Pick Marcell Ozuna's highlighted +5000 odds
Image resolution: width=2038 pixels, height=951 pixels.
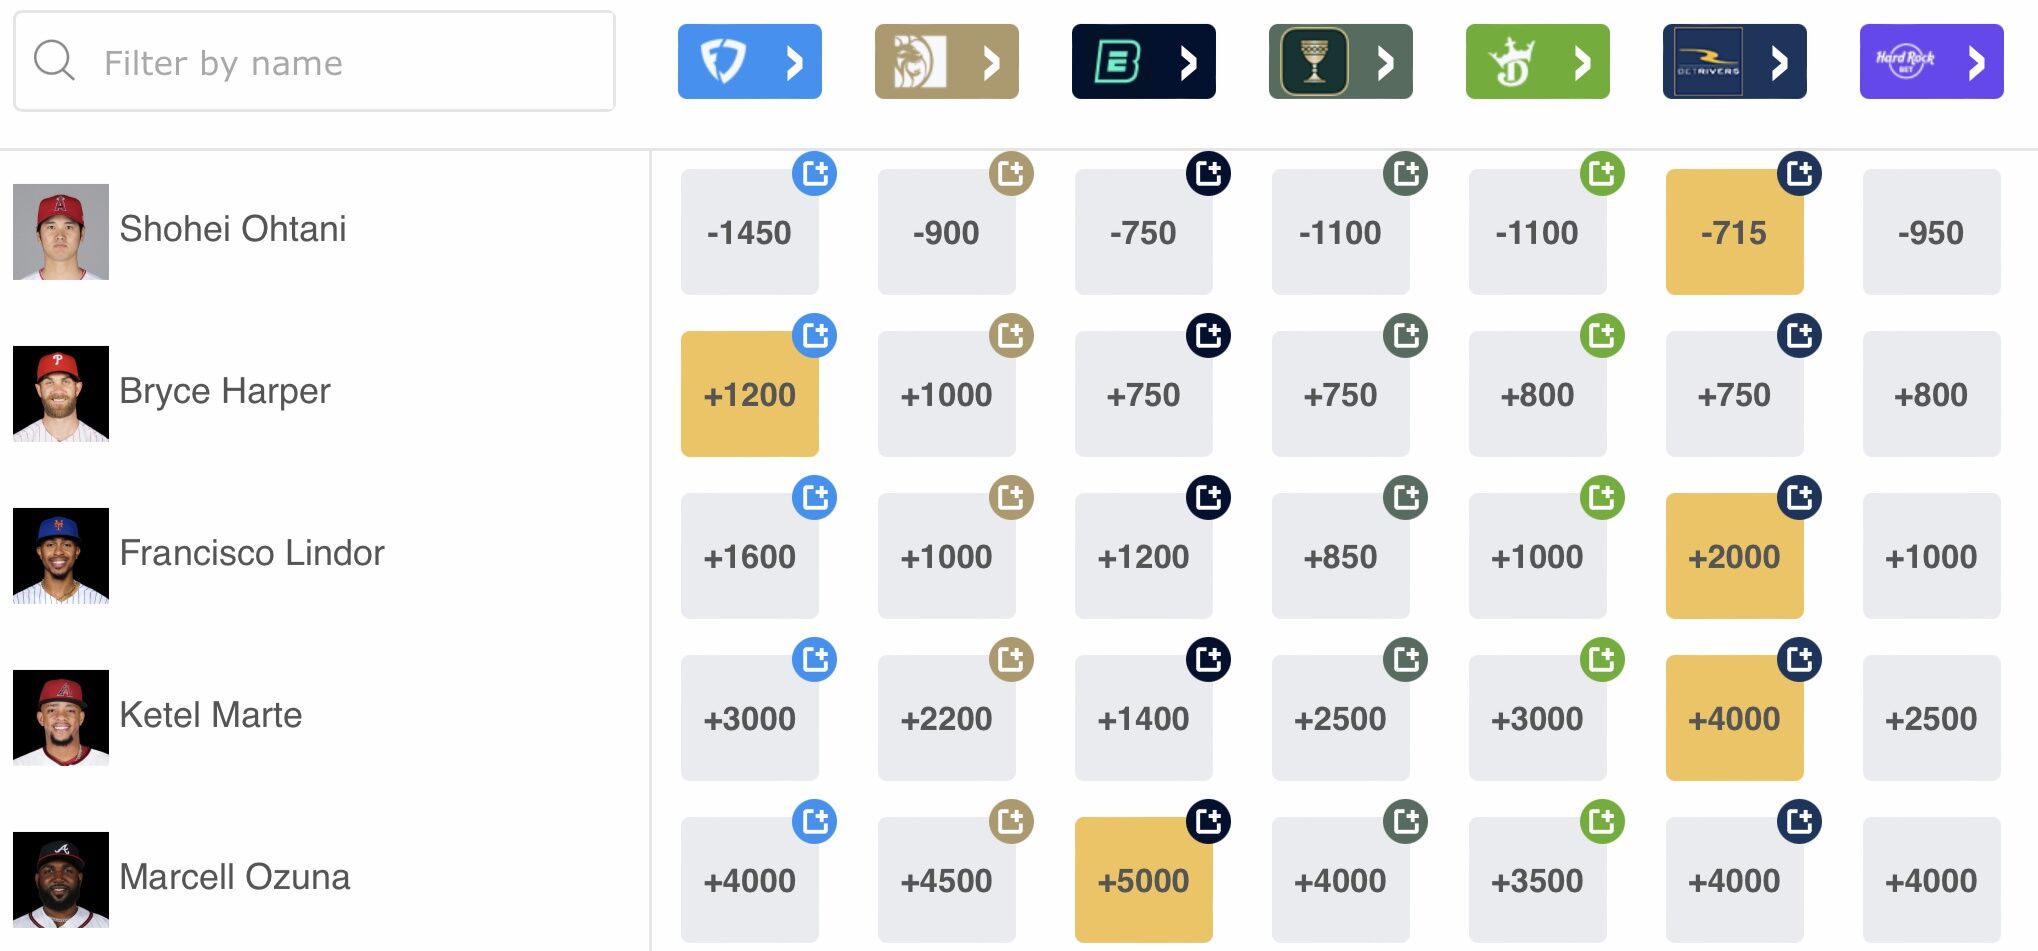1143,881
